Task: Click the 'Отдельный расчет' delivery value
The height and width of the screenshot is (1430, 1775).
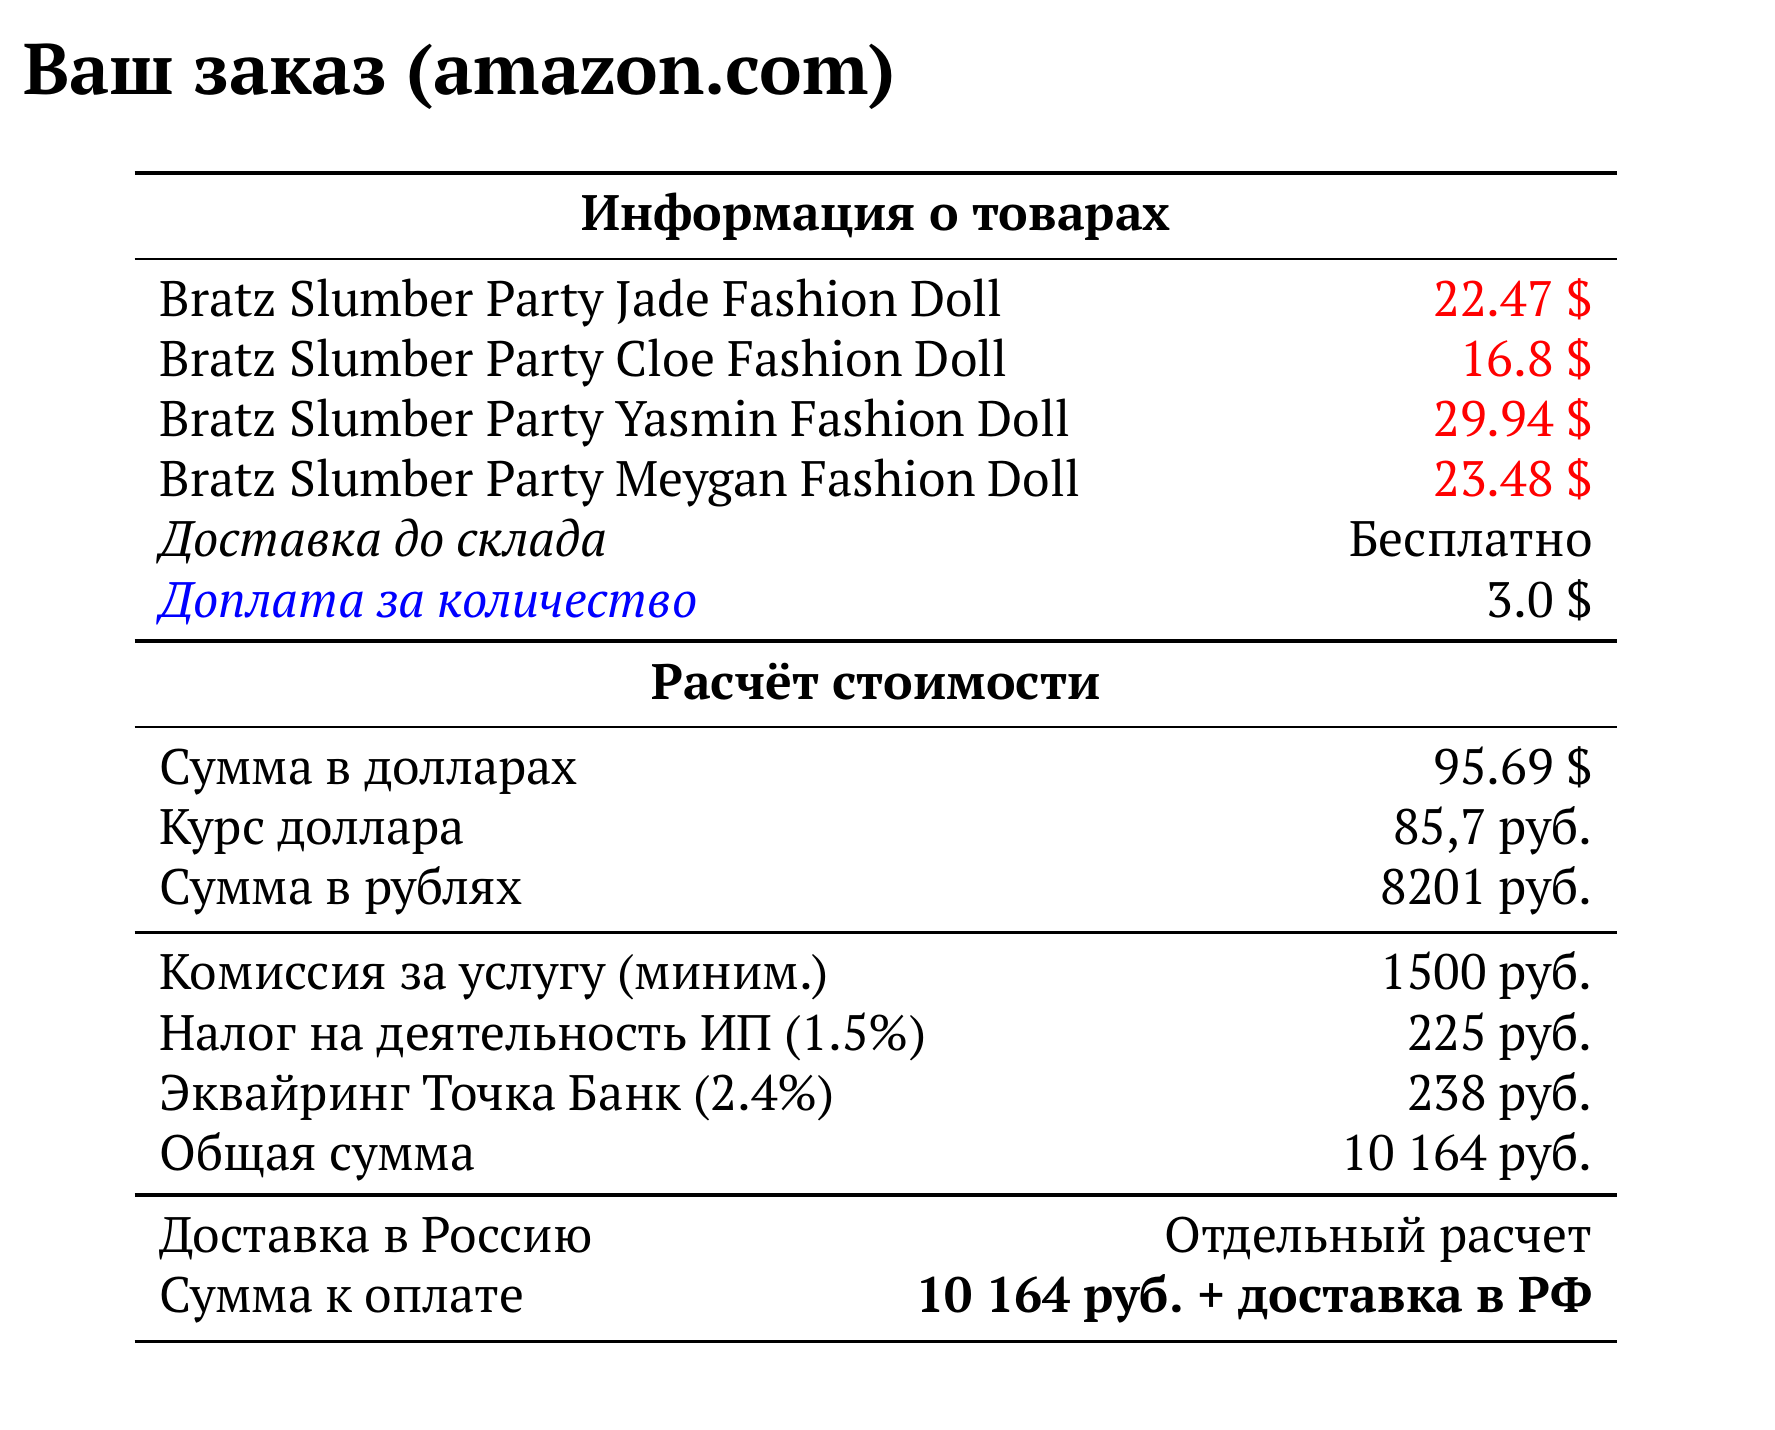Action: 1377,1236
